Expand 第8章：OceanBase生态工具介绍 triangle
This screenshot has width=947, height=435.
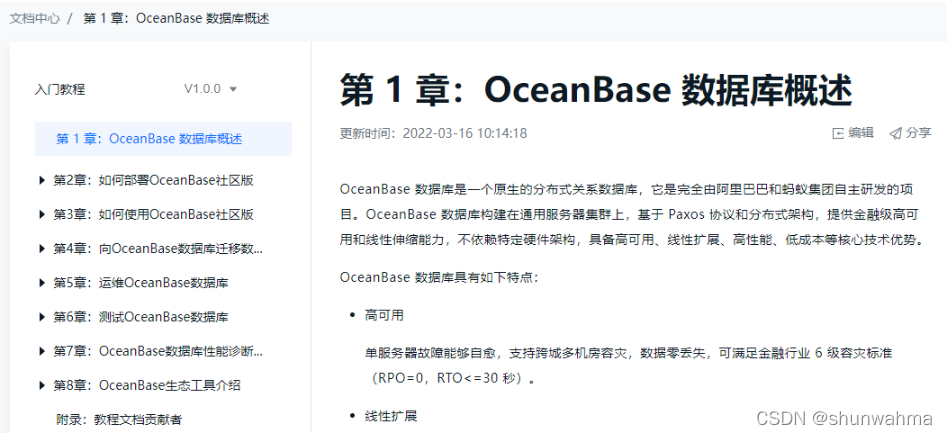pyautogui.click(x=42, y=385)
